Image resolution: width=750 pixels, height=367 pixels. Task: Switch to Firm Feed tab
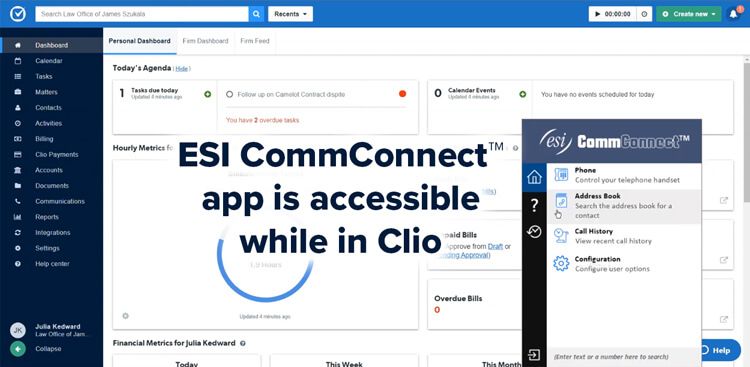(x=255, y=41)
